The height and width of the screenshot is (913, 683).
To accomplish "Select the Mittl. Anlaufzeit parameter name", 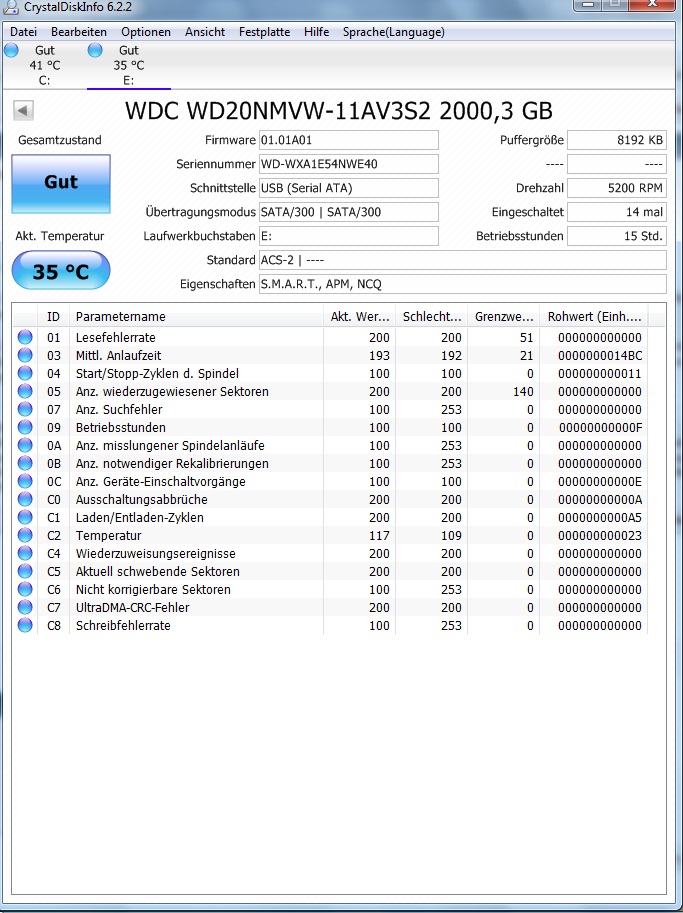I will pyautogui.click(x=118, y=356).
